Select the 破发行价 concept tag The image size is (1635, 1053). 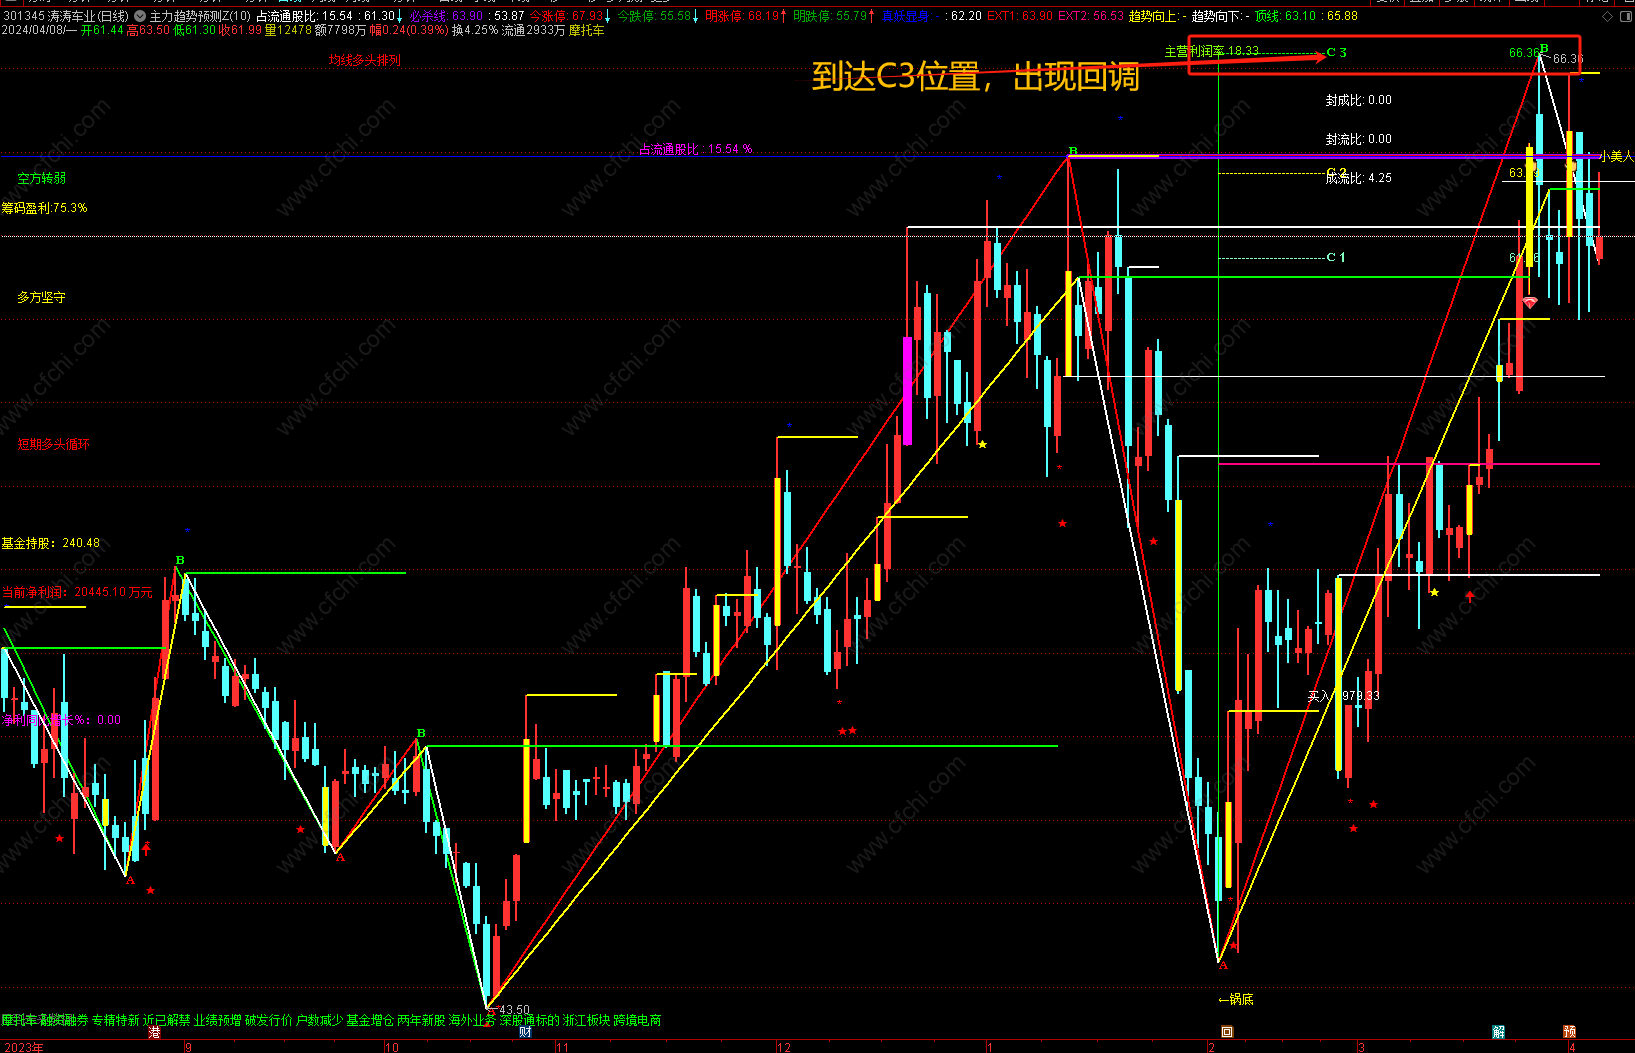tap(268, 1020)
